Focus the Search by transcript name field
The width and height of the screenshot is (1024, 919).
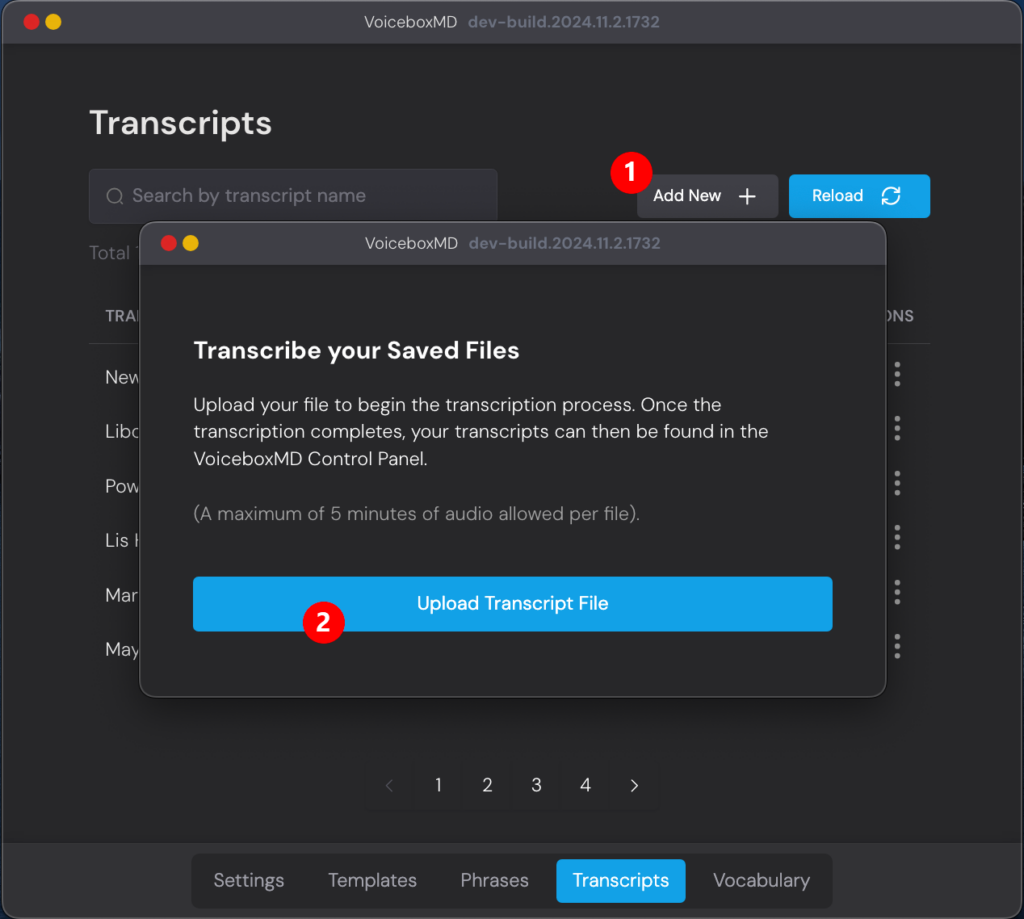[x=300, y=196]
